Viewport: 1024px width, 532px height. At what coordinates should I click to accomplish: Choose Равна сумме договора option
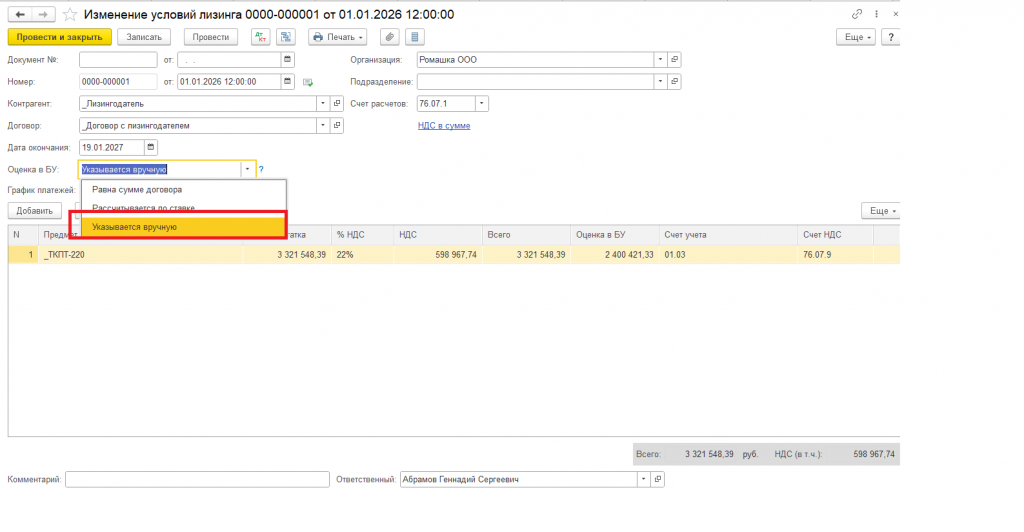coord(184,190)
